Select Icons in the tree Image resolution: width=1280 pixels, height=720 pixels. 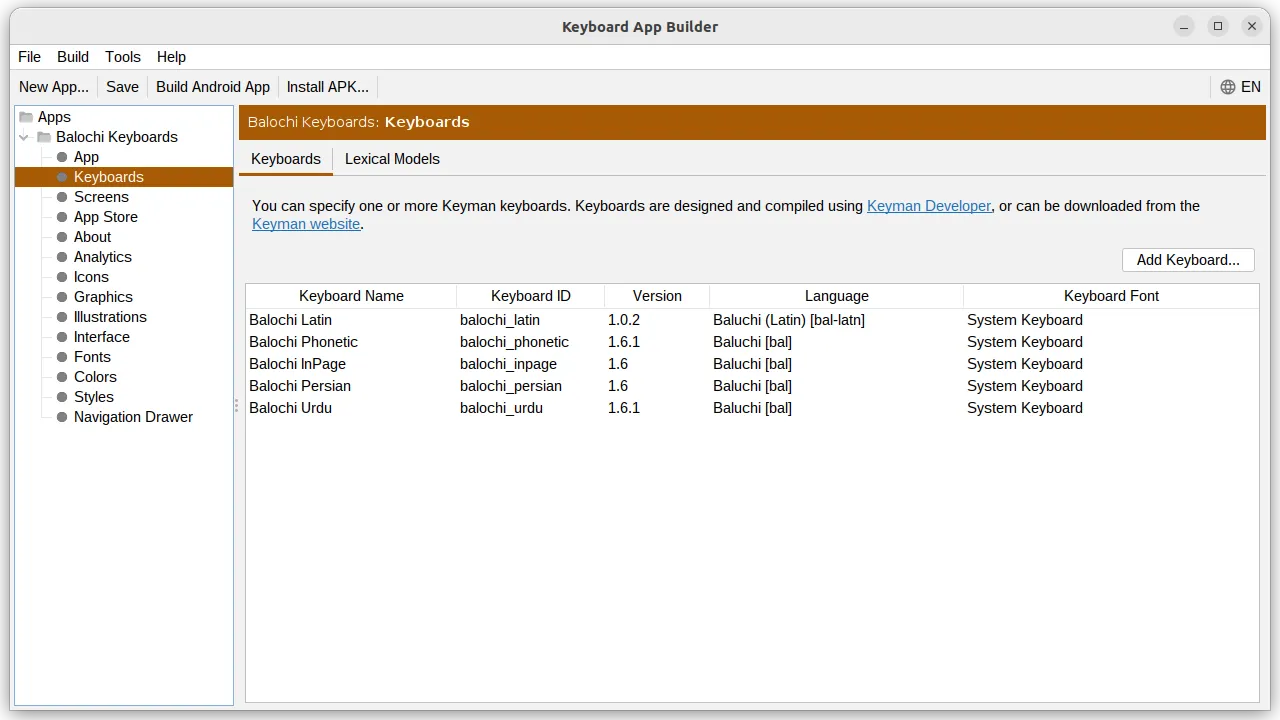click(91, 277)
